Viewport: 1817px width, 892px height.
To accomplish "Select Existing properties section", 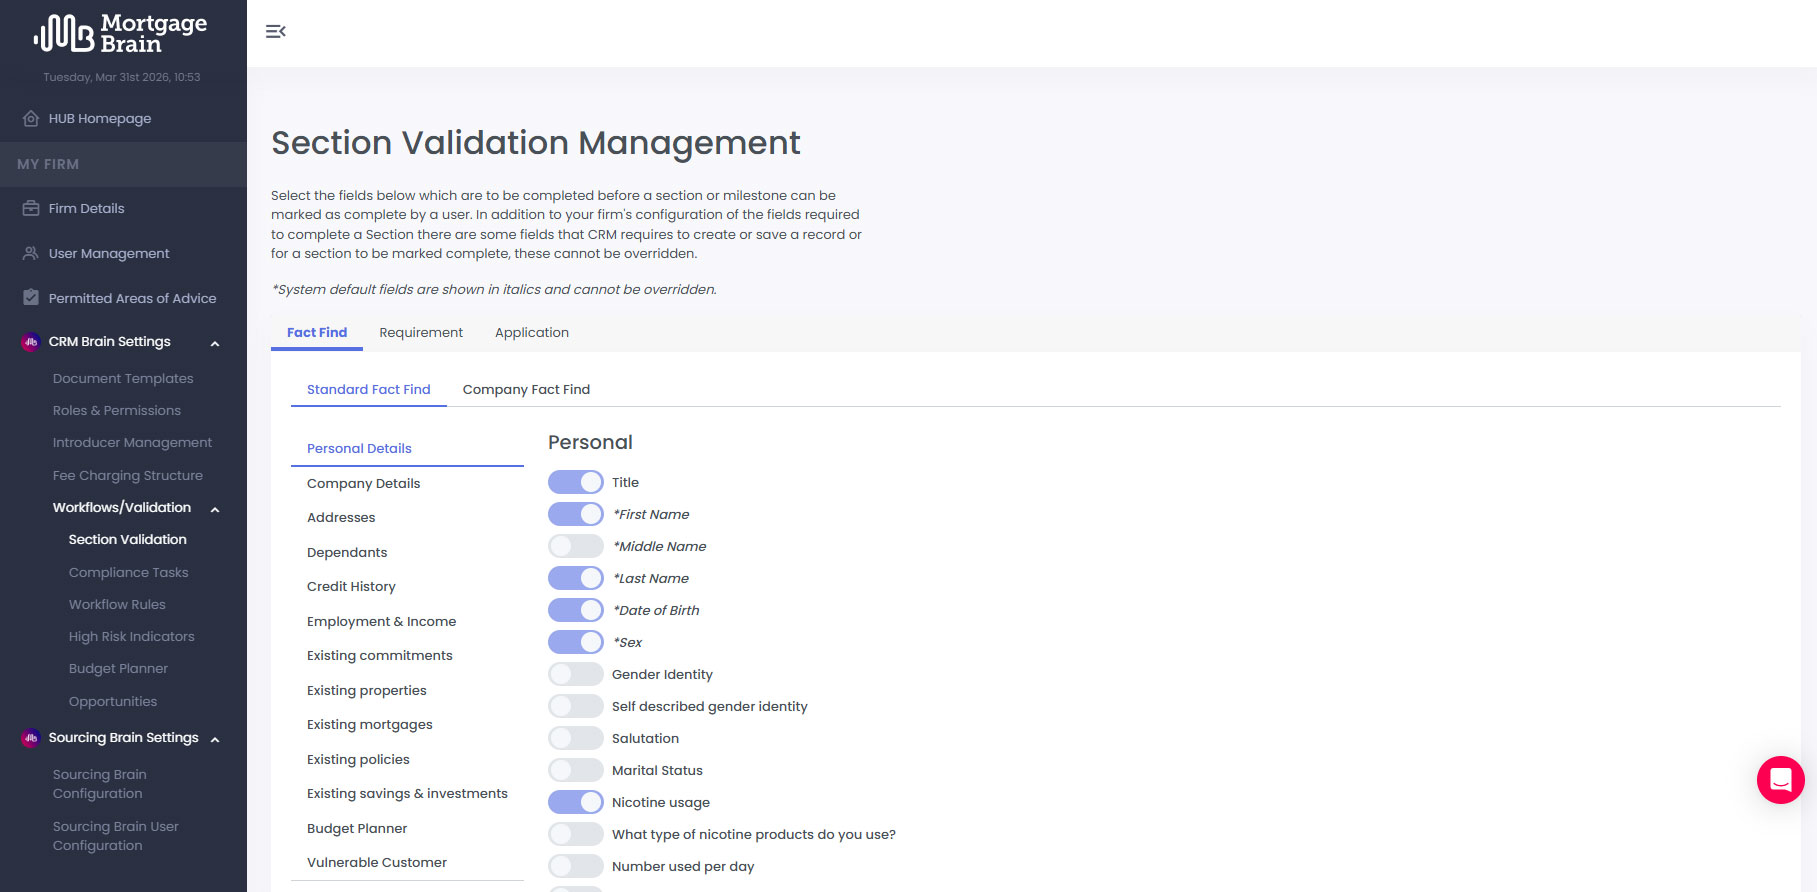I will [407, 691].
